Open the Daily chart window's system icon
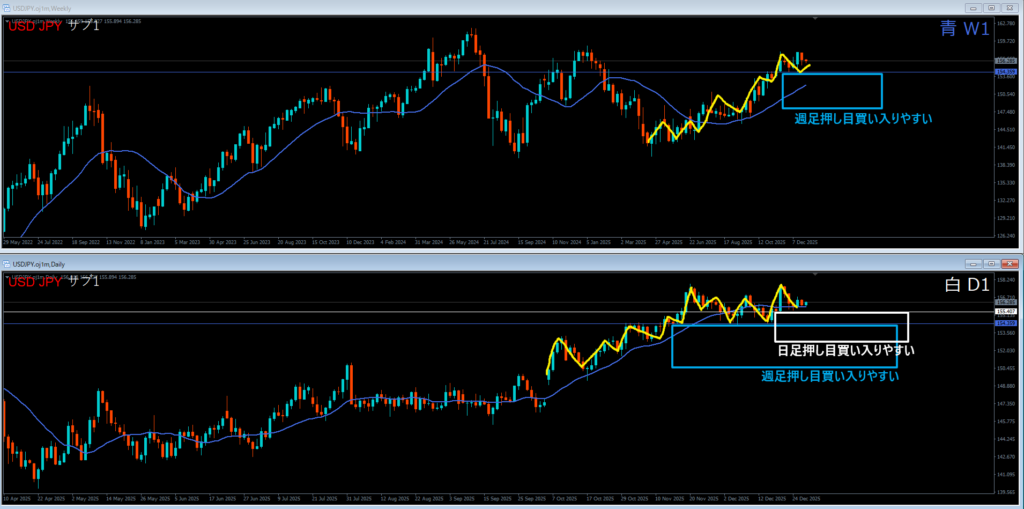The width and height of the screenshot is (1024, 509). pyautogui.click(x=7, y=264)
